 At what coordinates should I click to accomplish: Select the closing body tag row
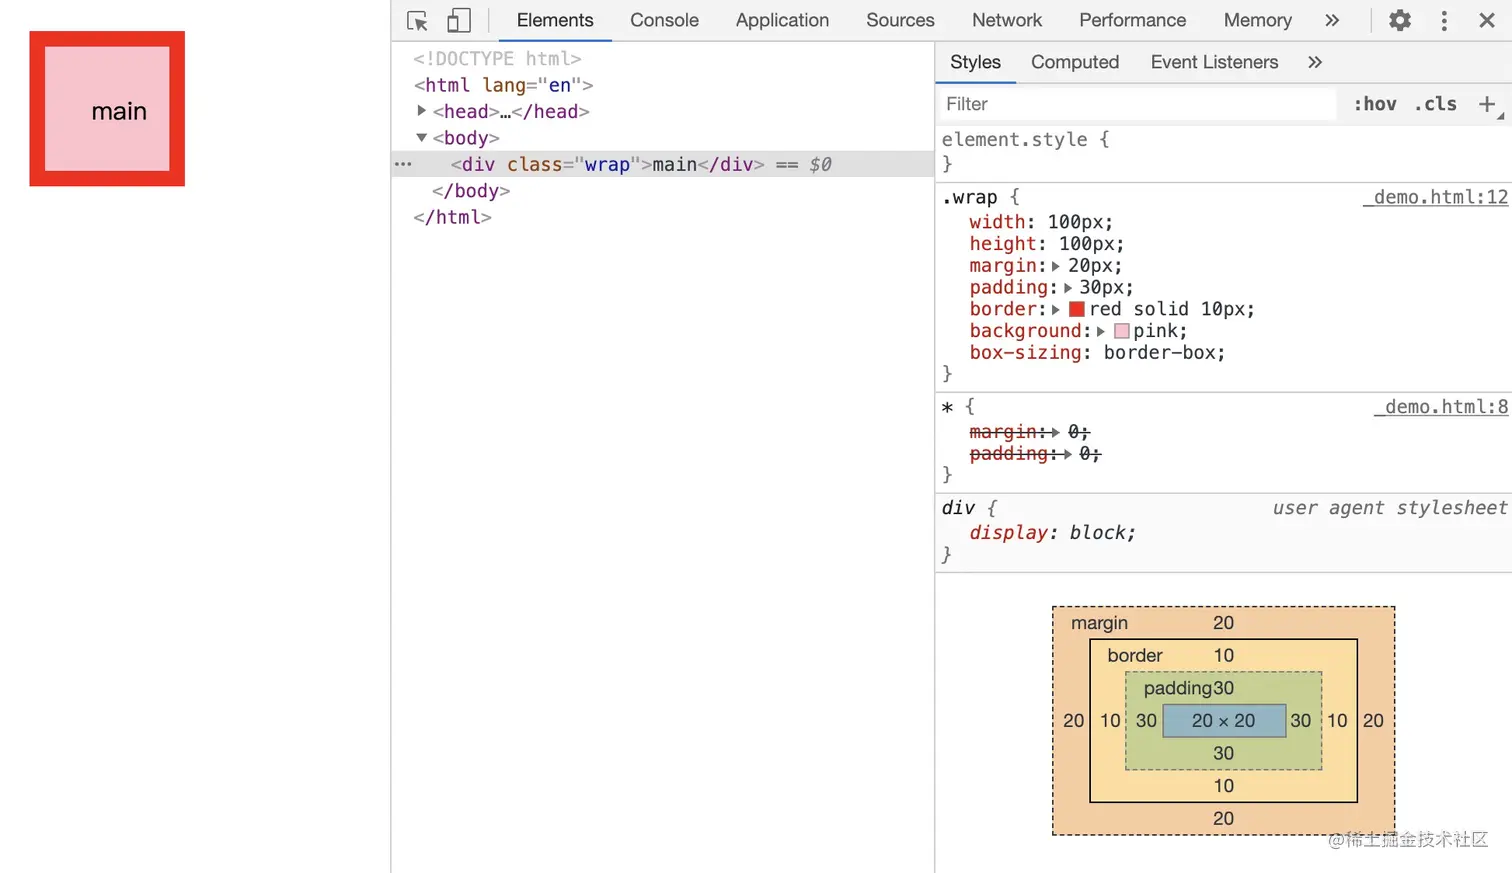(471, 191)
